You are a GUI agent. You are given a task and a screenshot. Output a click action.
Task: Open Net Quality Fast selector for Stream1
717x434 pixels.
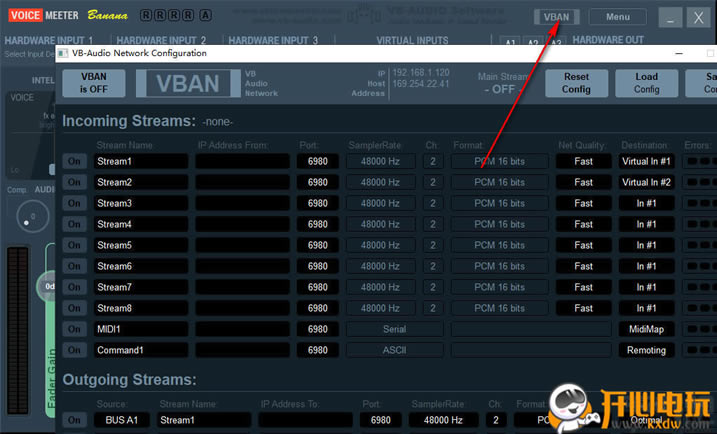tap(583, 161)
